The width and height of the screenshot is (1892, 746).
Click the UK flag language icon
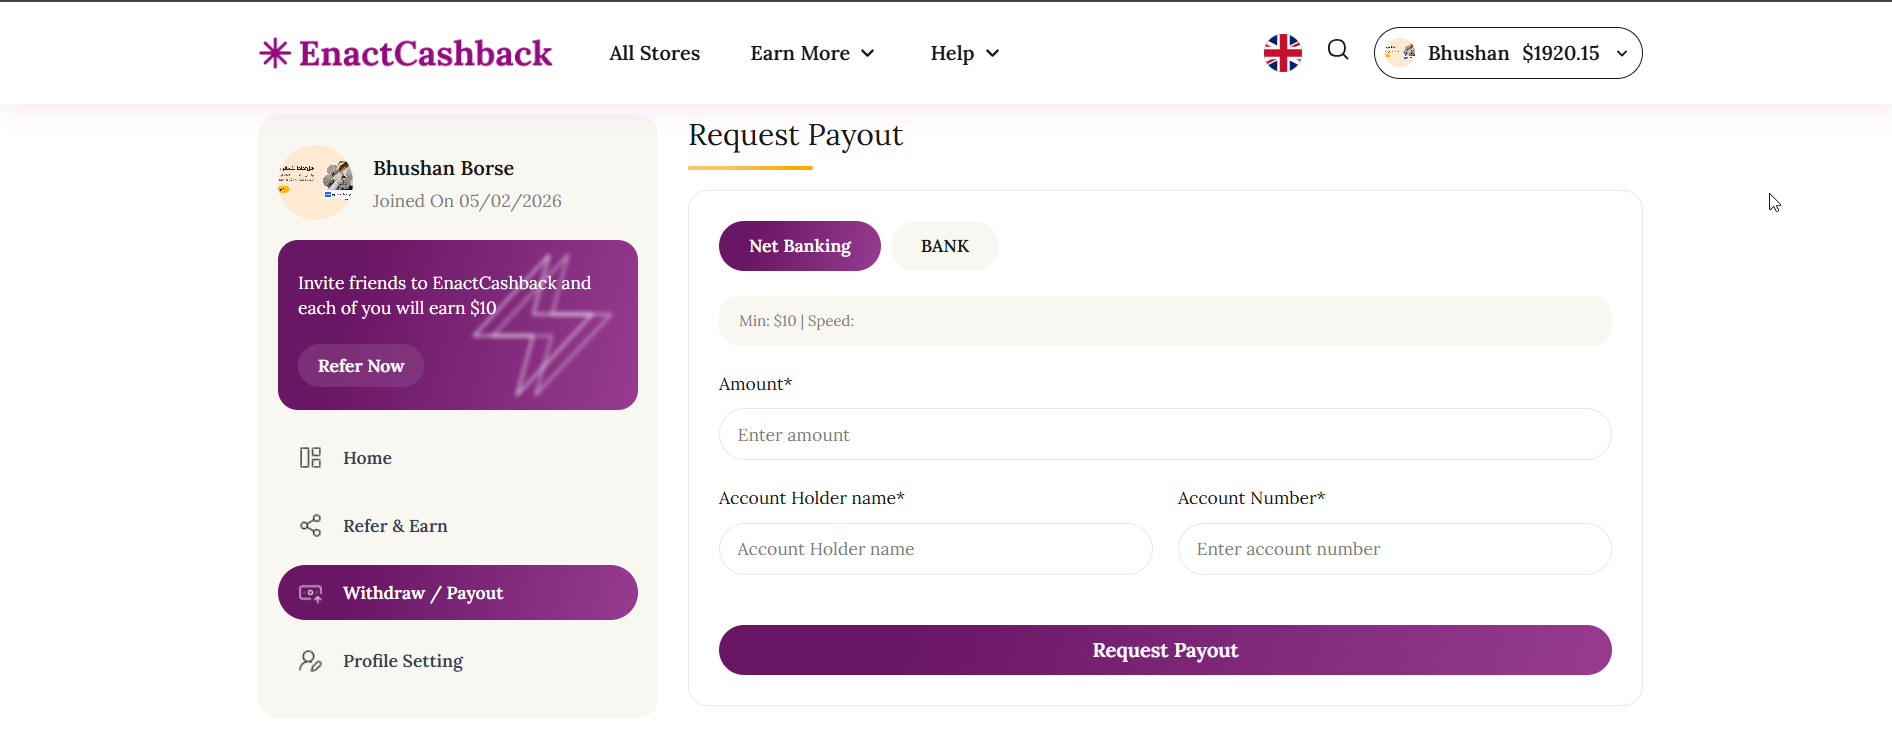1282,53
